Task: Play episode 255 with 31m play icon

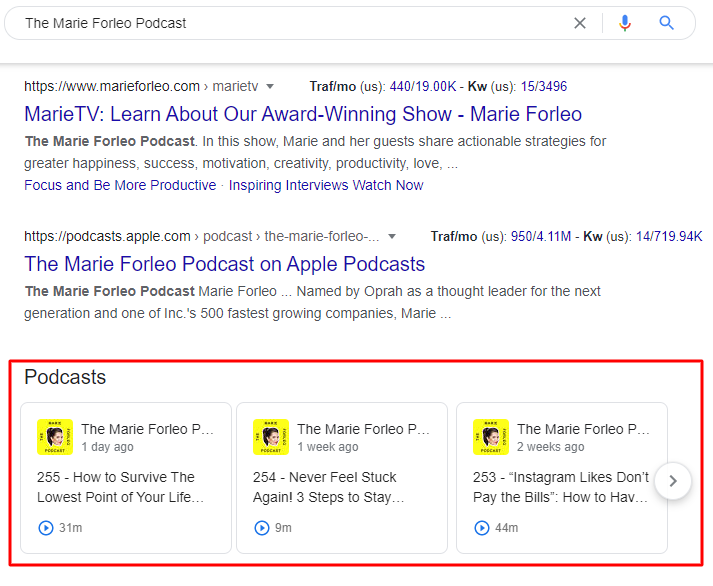Action: 45,528
